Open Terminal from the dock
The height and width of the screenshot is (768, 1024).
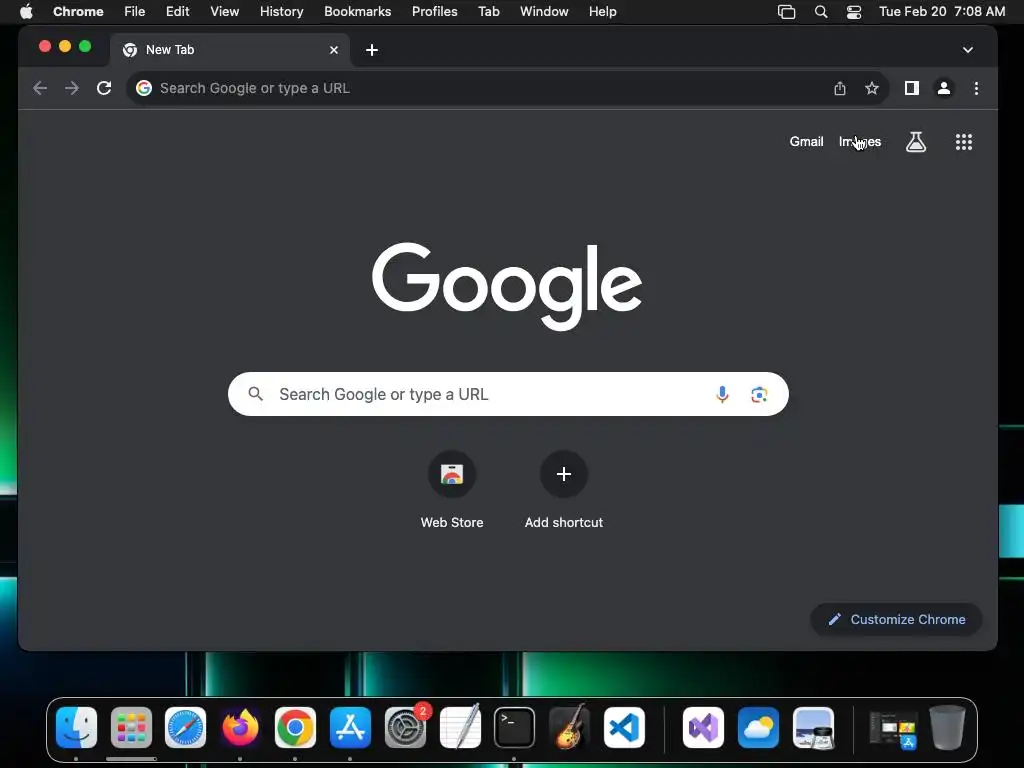(515, 728)
